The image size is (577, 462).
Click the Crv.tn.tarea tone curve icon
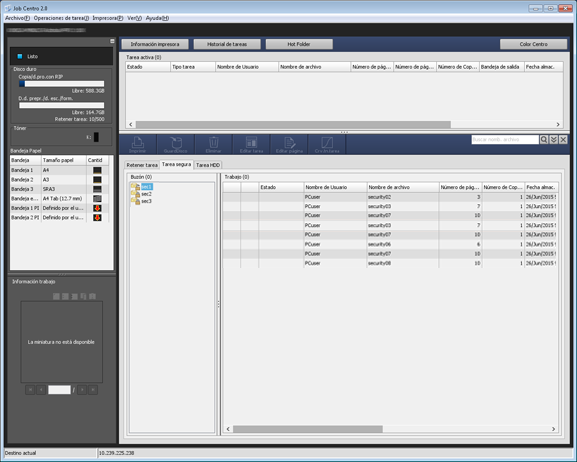point(327,144)
